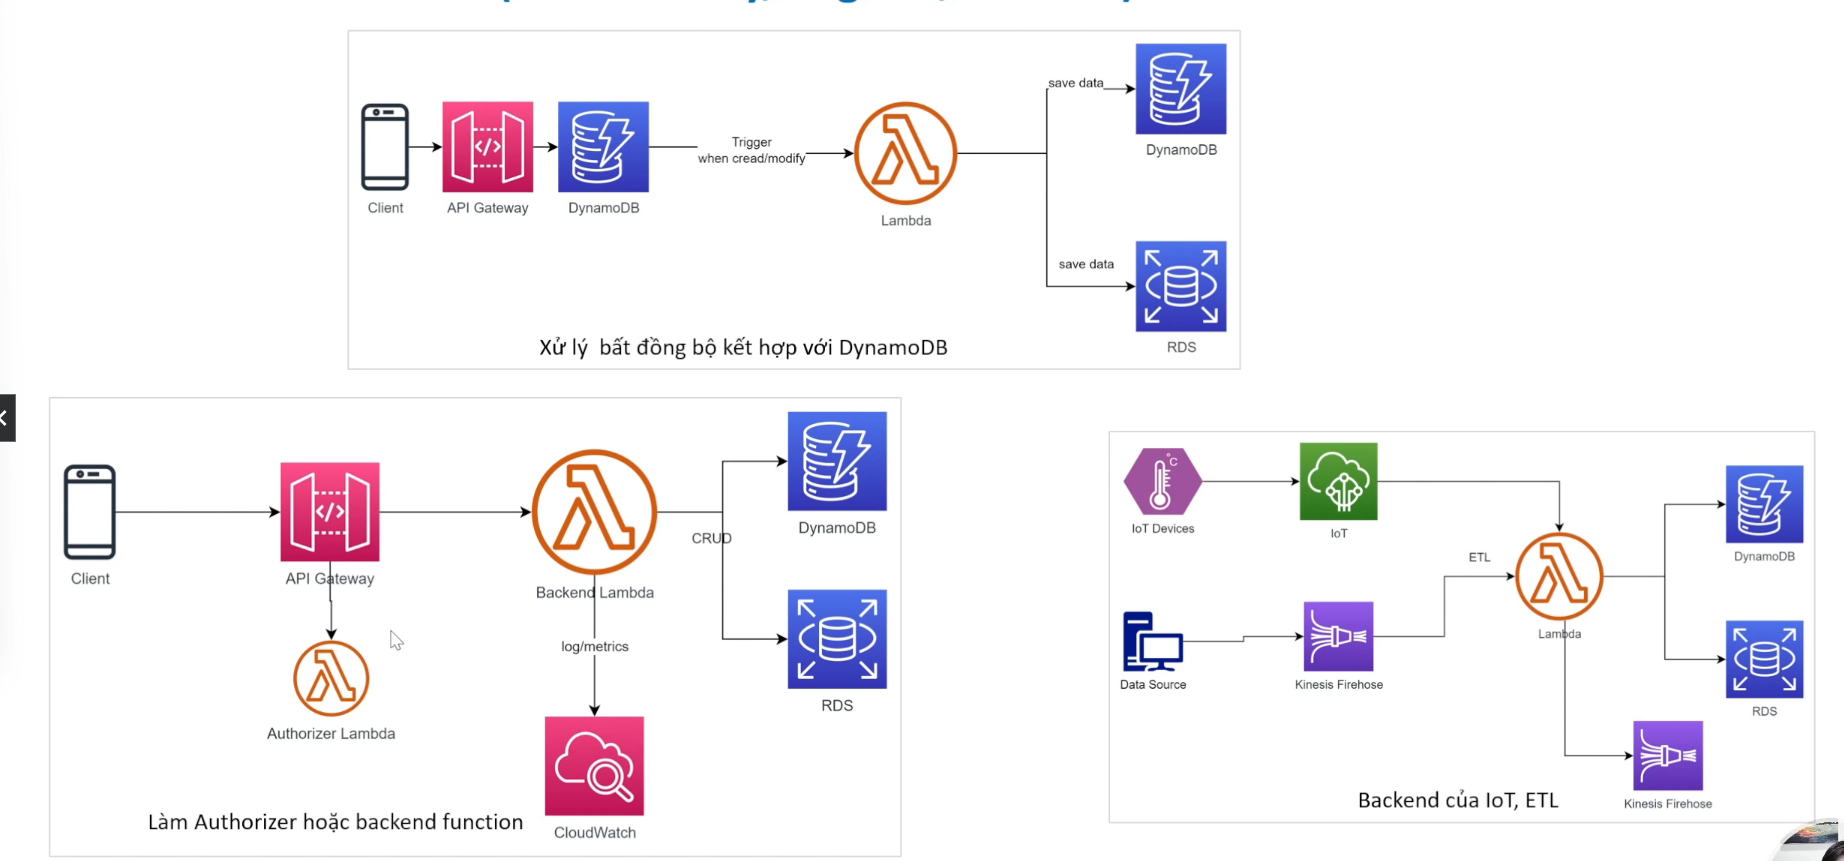Click the Backend Lambda icon
Screen dimensions: 1844x861
(x=594, y=512)
